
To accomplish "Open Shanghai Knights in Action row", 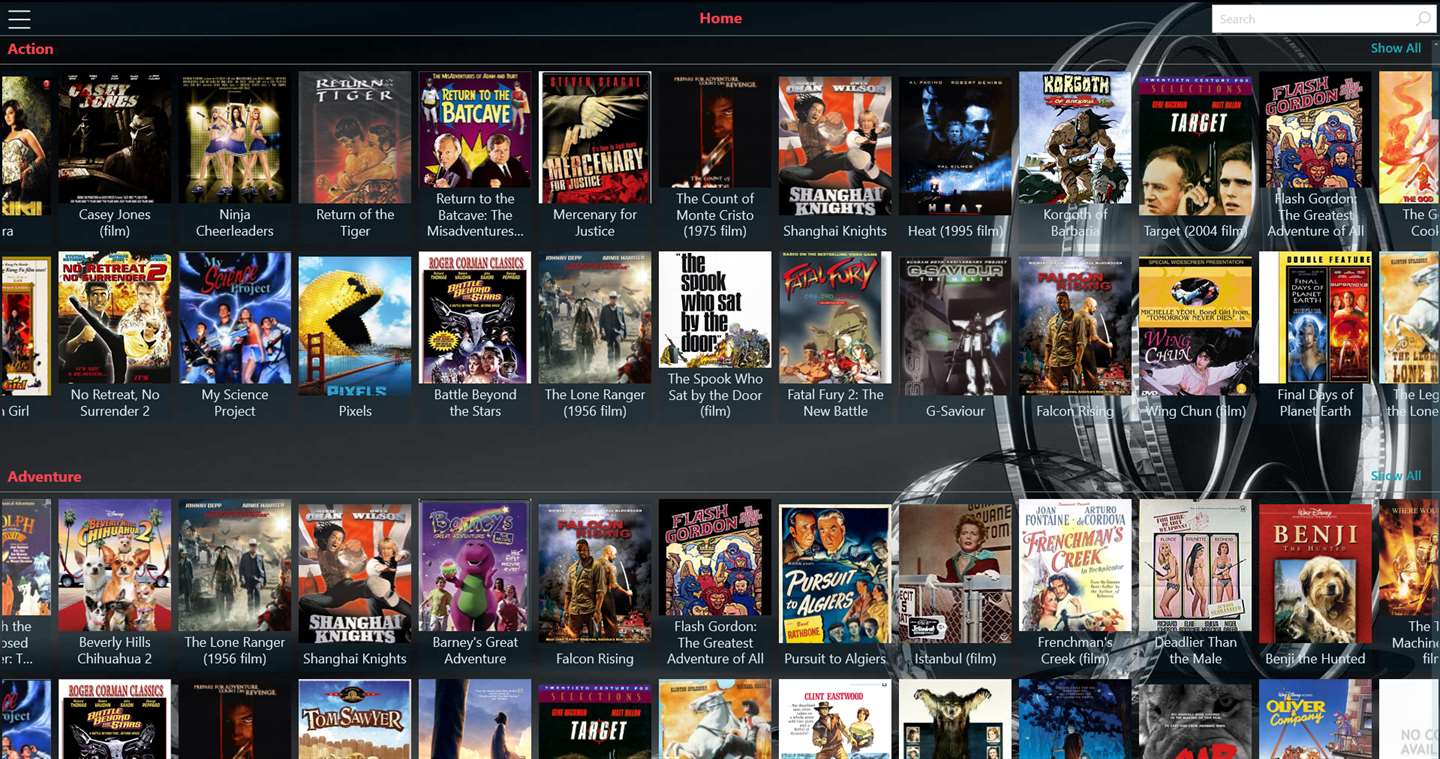I will pos(835,146).
